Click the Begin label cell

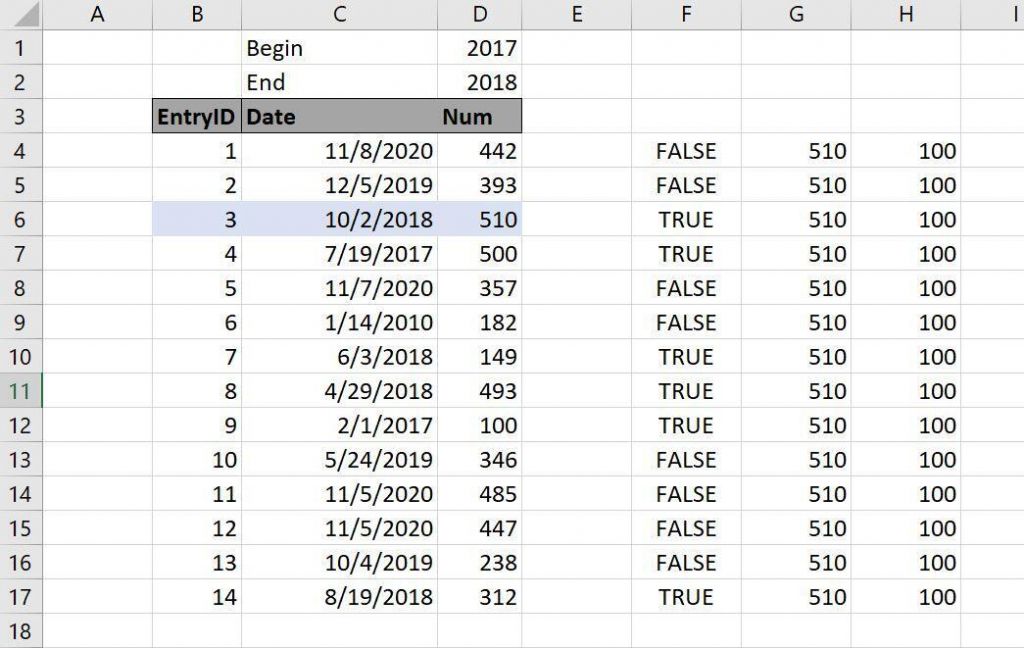tap(339, 48)
